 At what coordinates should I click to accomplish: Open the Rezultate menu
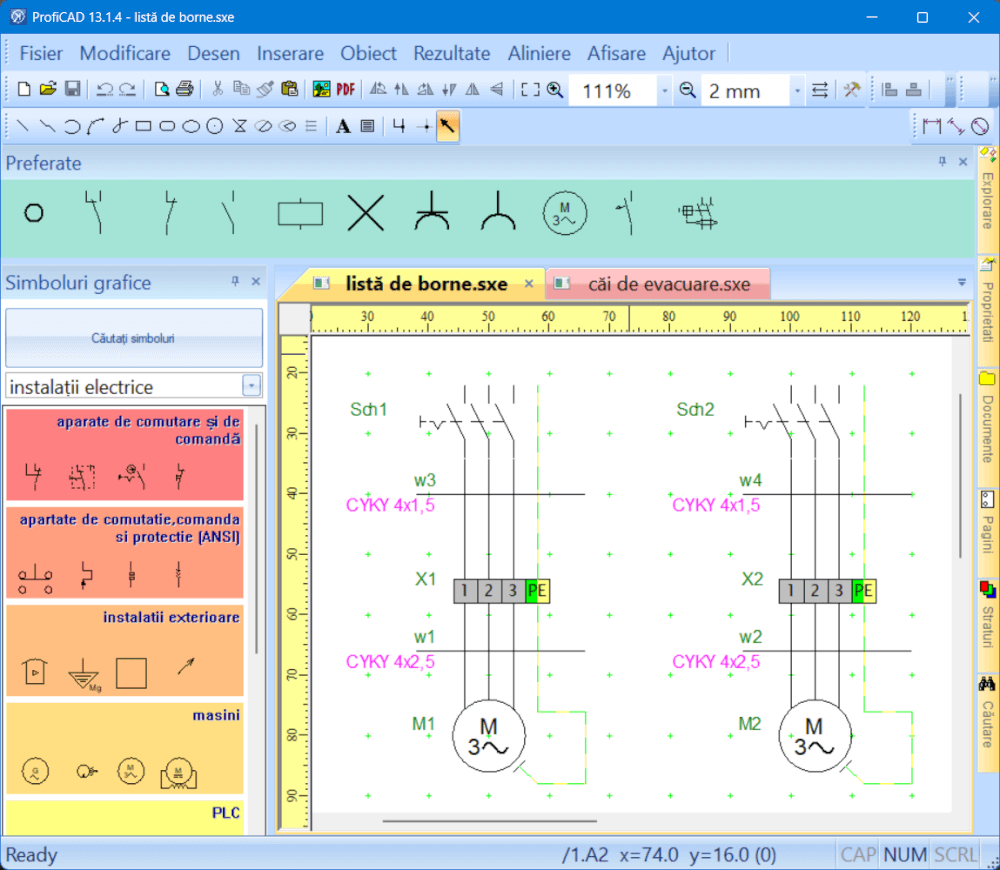point(452,54)
